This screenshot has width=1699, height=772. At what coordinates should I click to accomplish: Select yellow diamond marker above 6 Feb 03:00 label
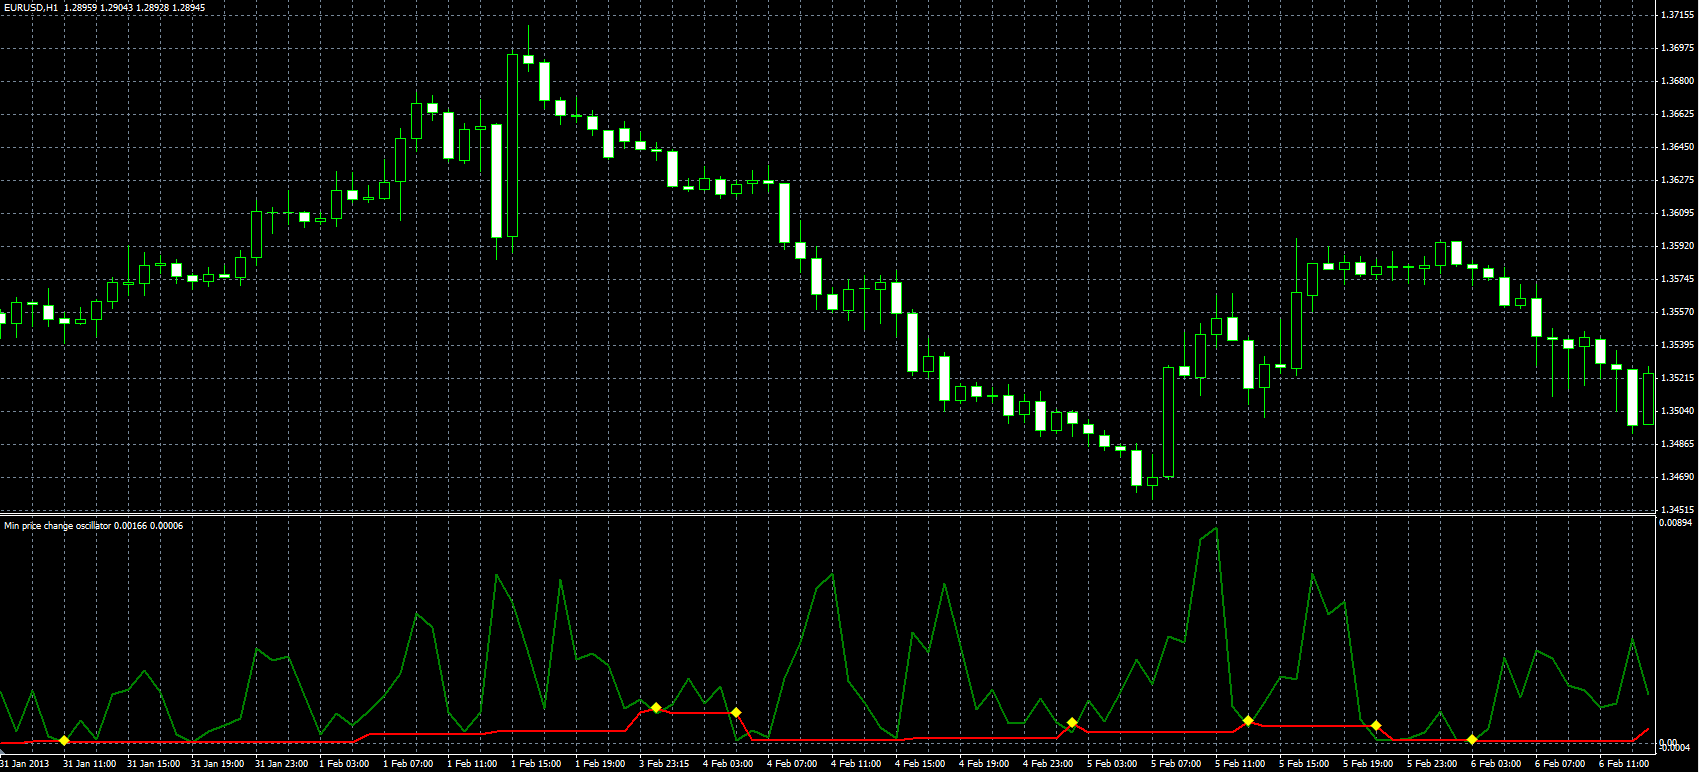coord(1472,739)
